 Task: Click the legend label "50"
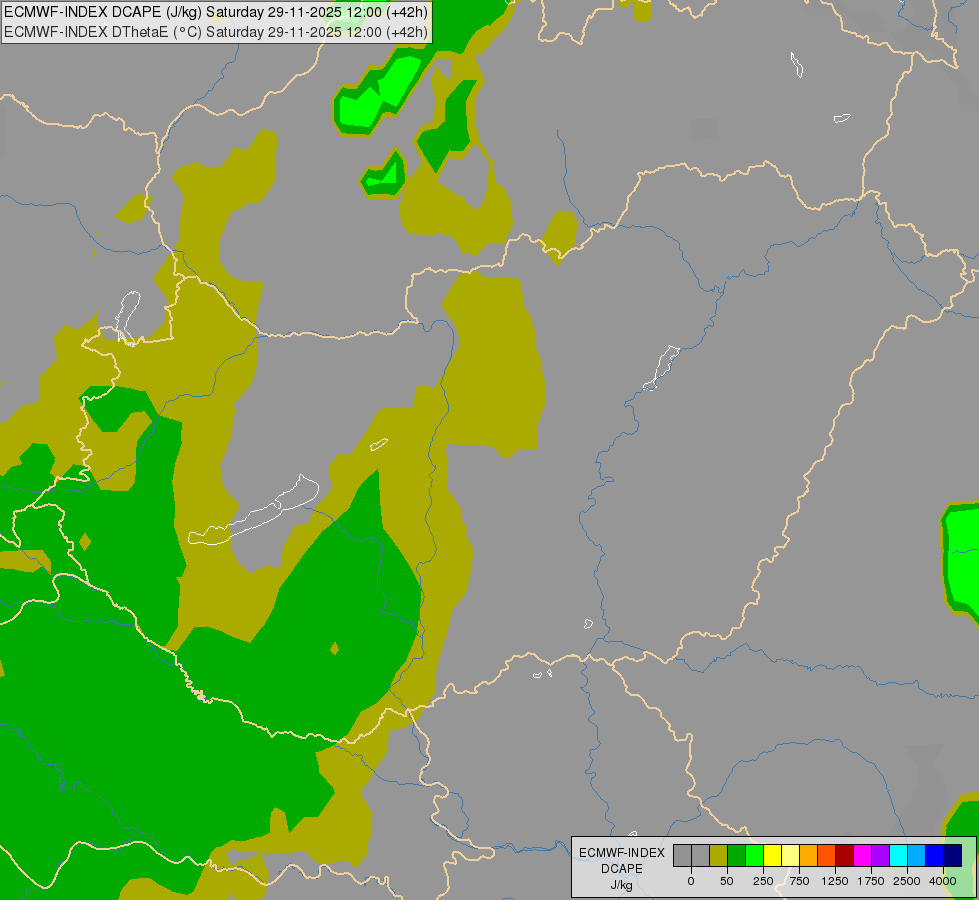point(727,881)
